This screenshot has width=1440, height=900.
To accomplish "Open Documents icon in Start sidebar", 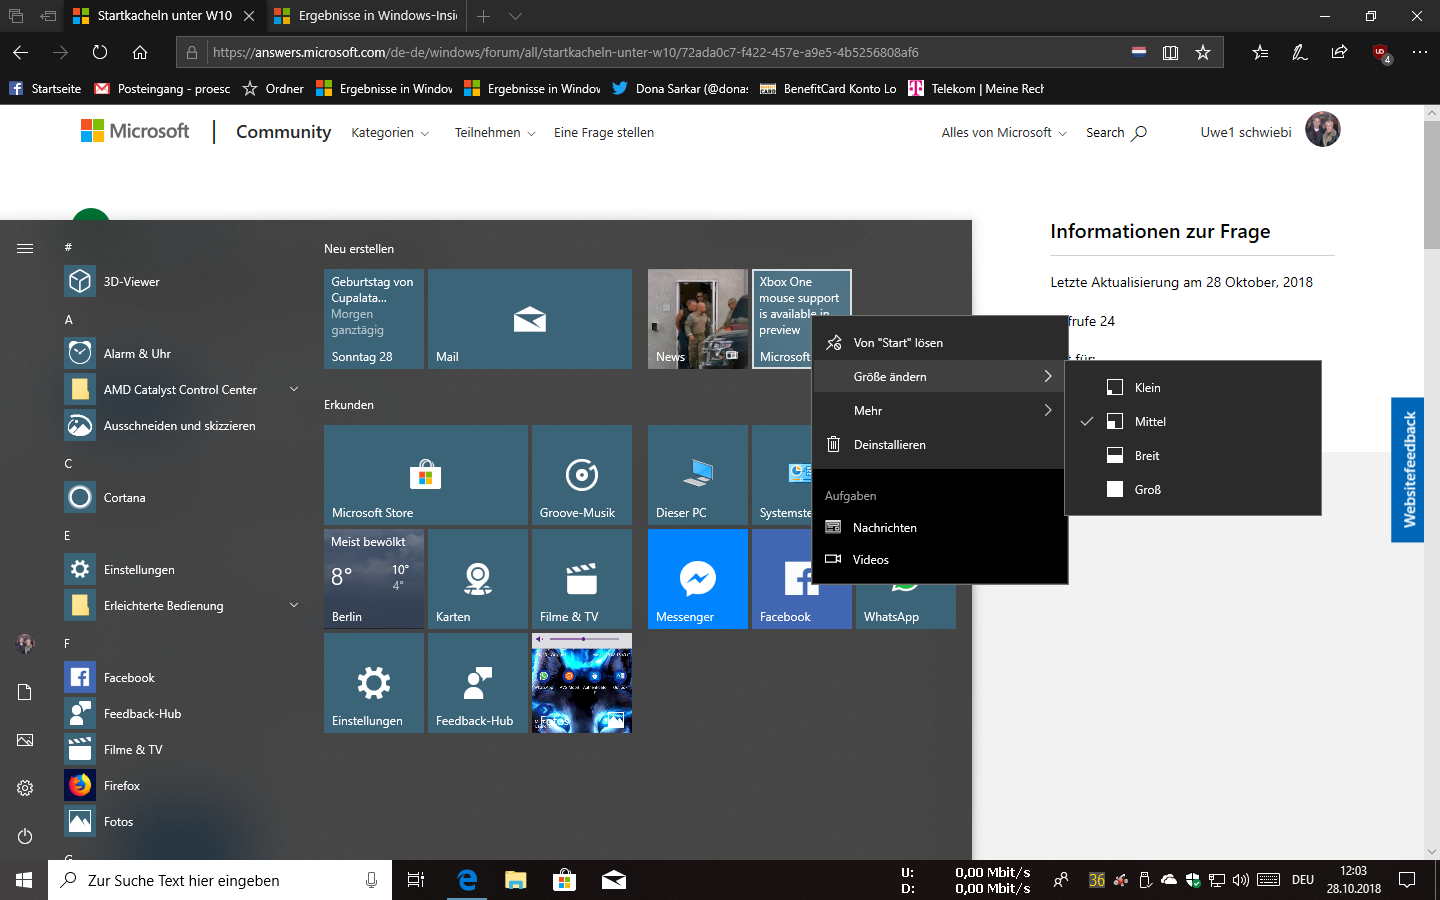I will (25, 692).
